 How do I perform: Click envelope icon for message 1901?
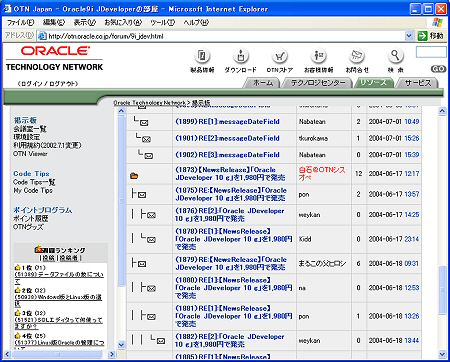146,139
